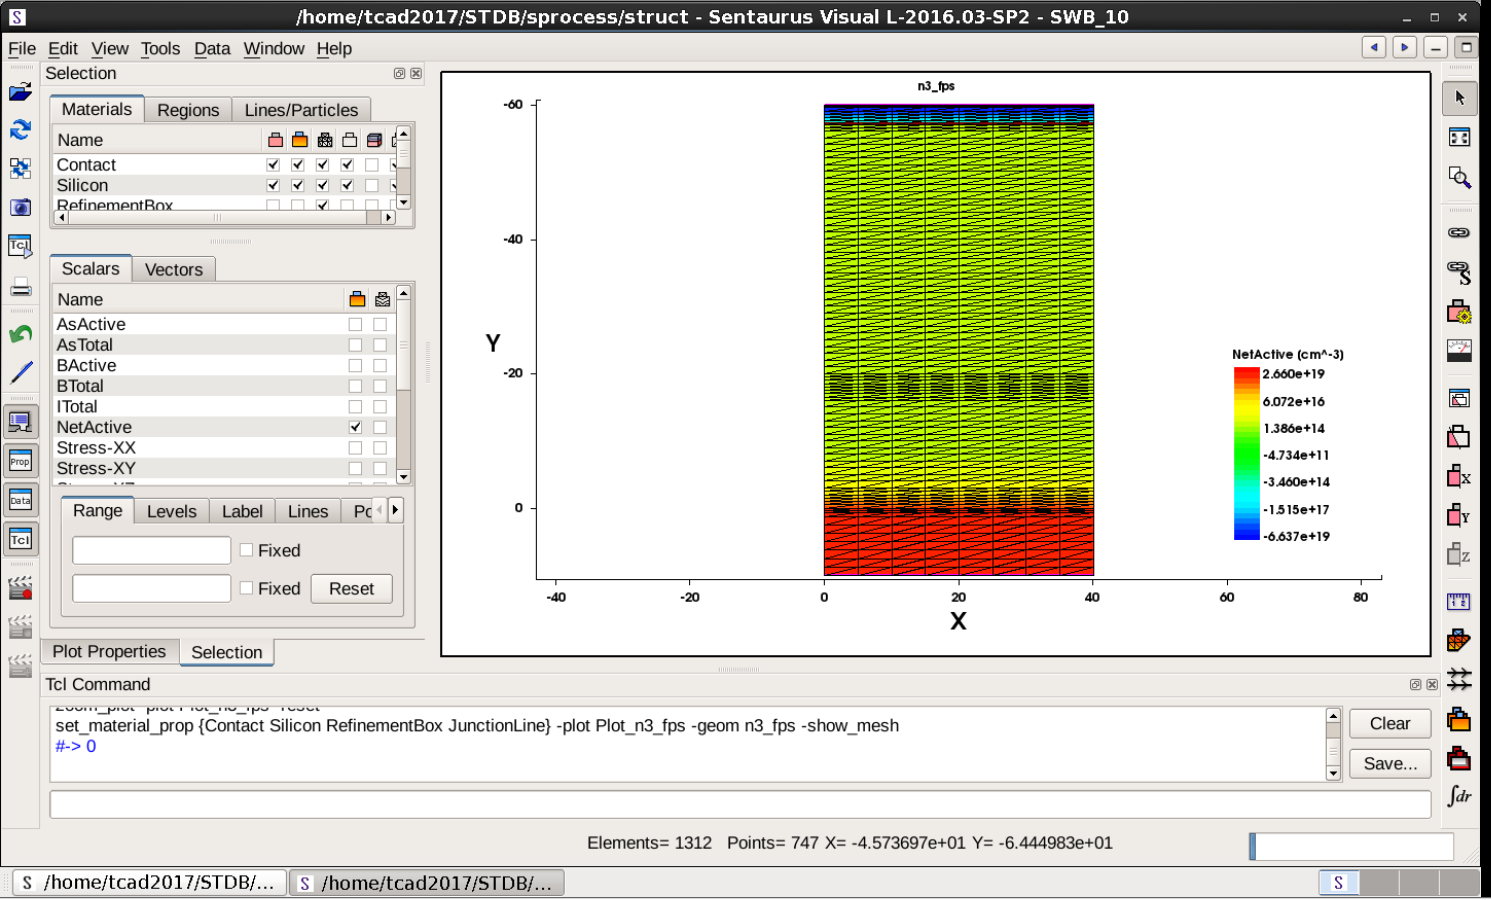Switch to second taskbar Sentaurus window
Viewport: 1492px width, 900px height.
tap(427, 882)
